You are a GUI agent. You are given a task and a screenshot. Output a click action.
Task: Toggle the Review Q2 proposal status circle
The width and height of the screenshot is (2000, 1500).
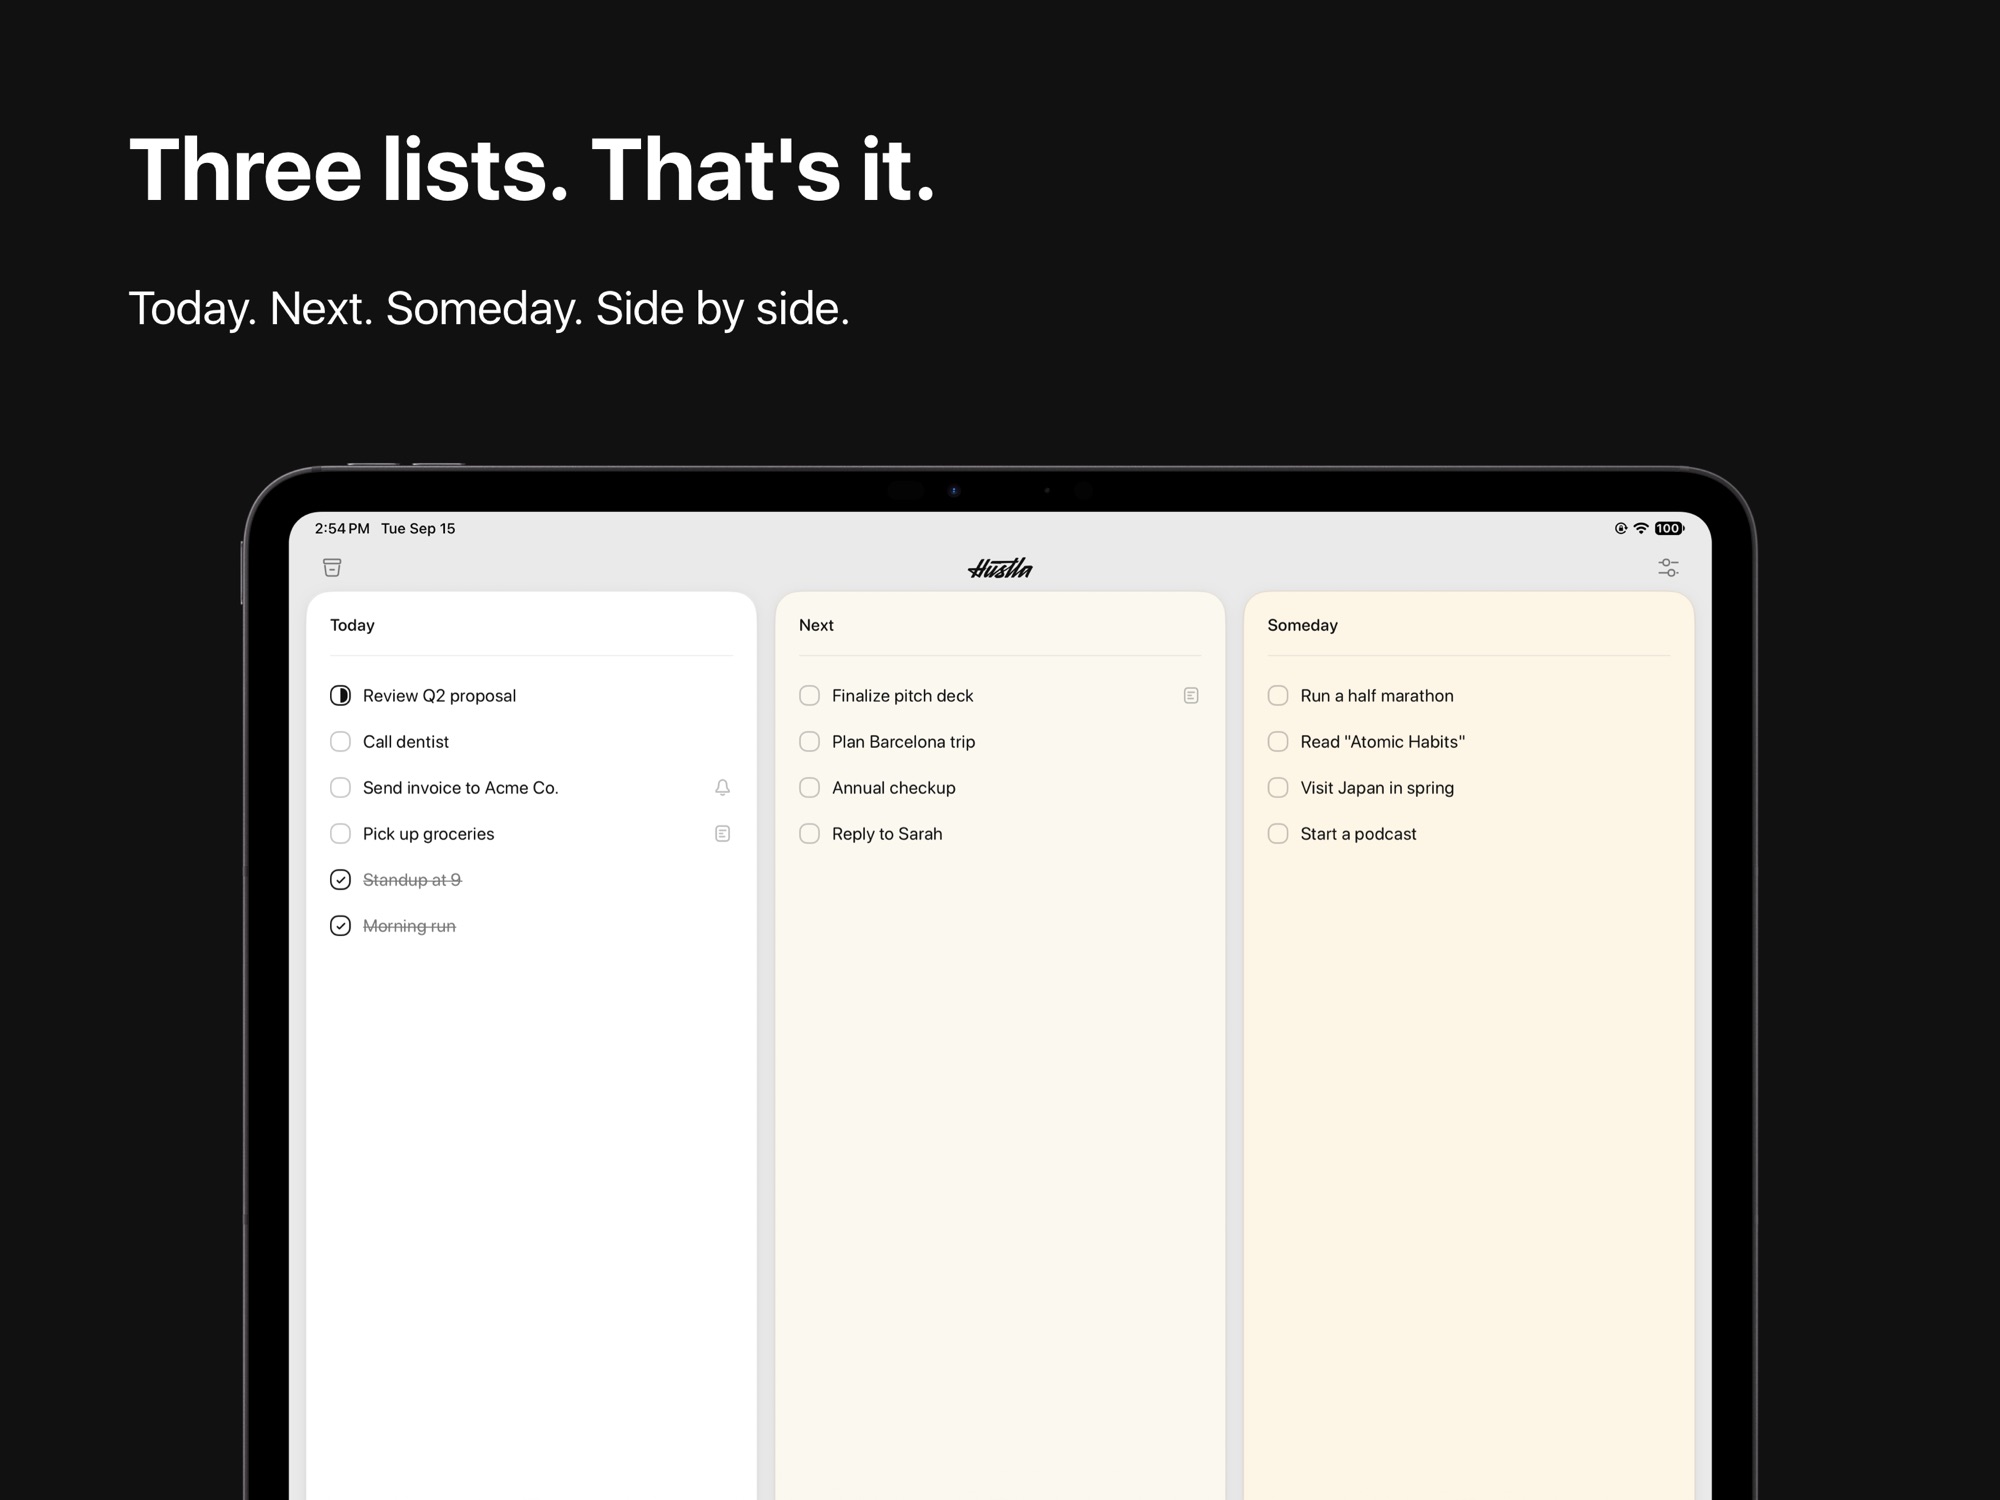[x=340, y=696]
